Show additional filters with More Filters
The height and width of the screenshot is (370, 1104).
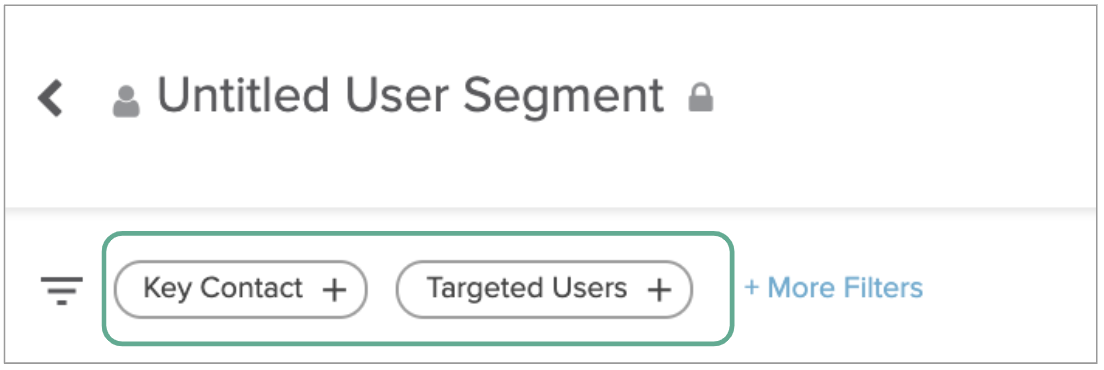(x=834, y=288)
